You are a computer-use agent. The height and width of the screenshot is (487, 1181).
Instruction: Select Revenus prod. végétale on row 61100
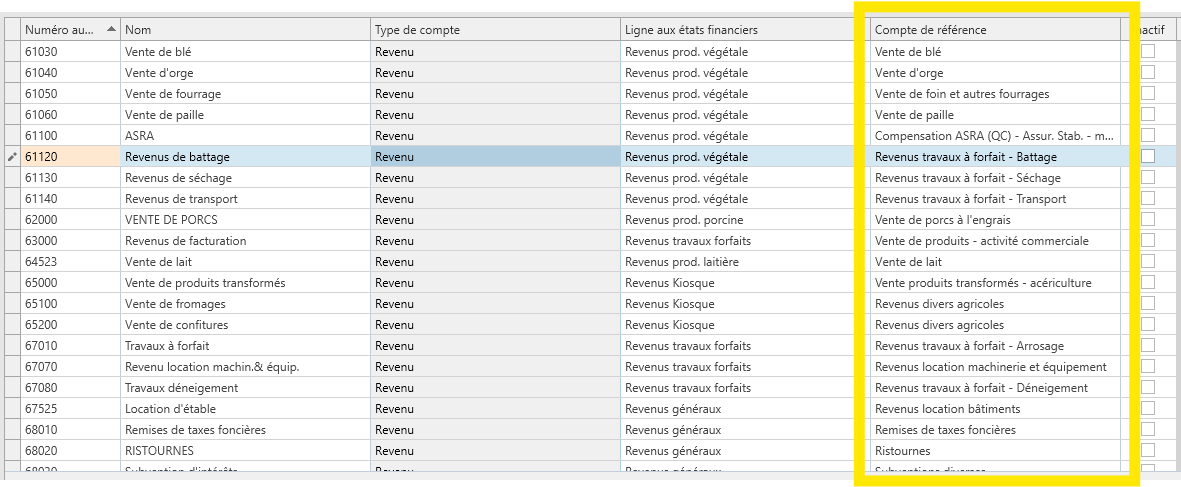tap(745, 136)
